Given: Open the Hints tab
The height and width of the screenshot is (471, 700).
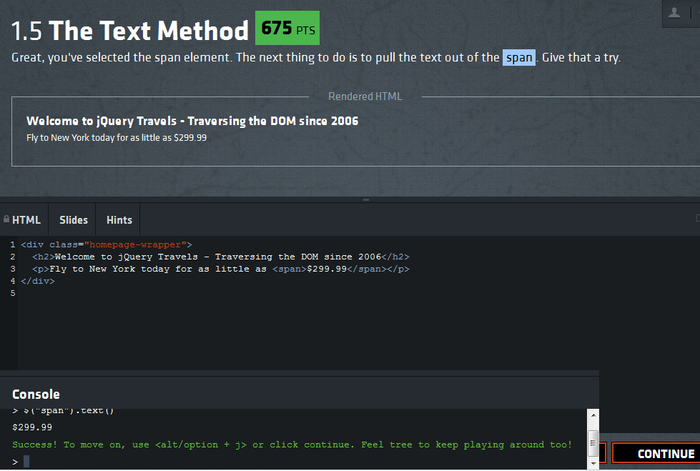Looking at the screenshot, I should [x=119, y=220].
